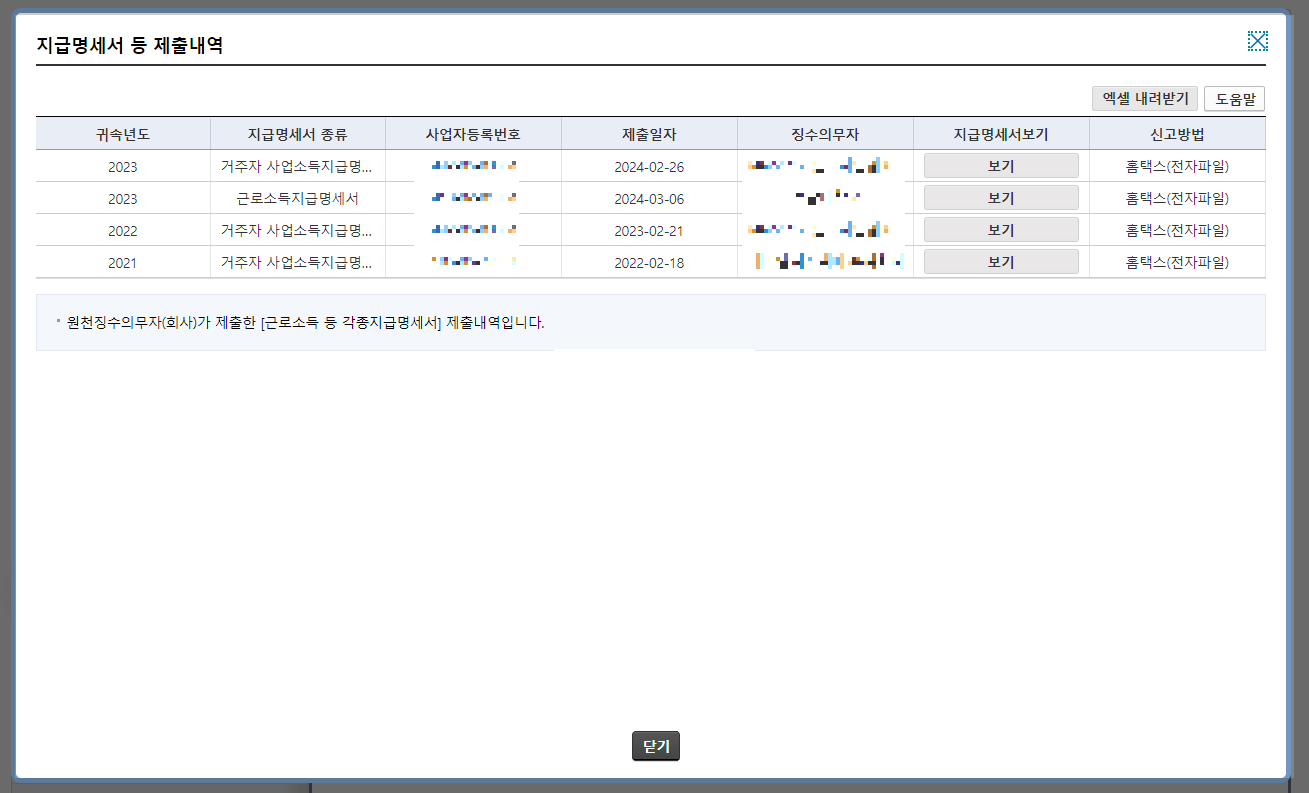Click the 원천징수의무자(회사) notice text
Viewport: 1309px width, 793px height.
pos(305,323)
